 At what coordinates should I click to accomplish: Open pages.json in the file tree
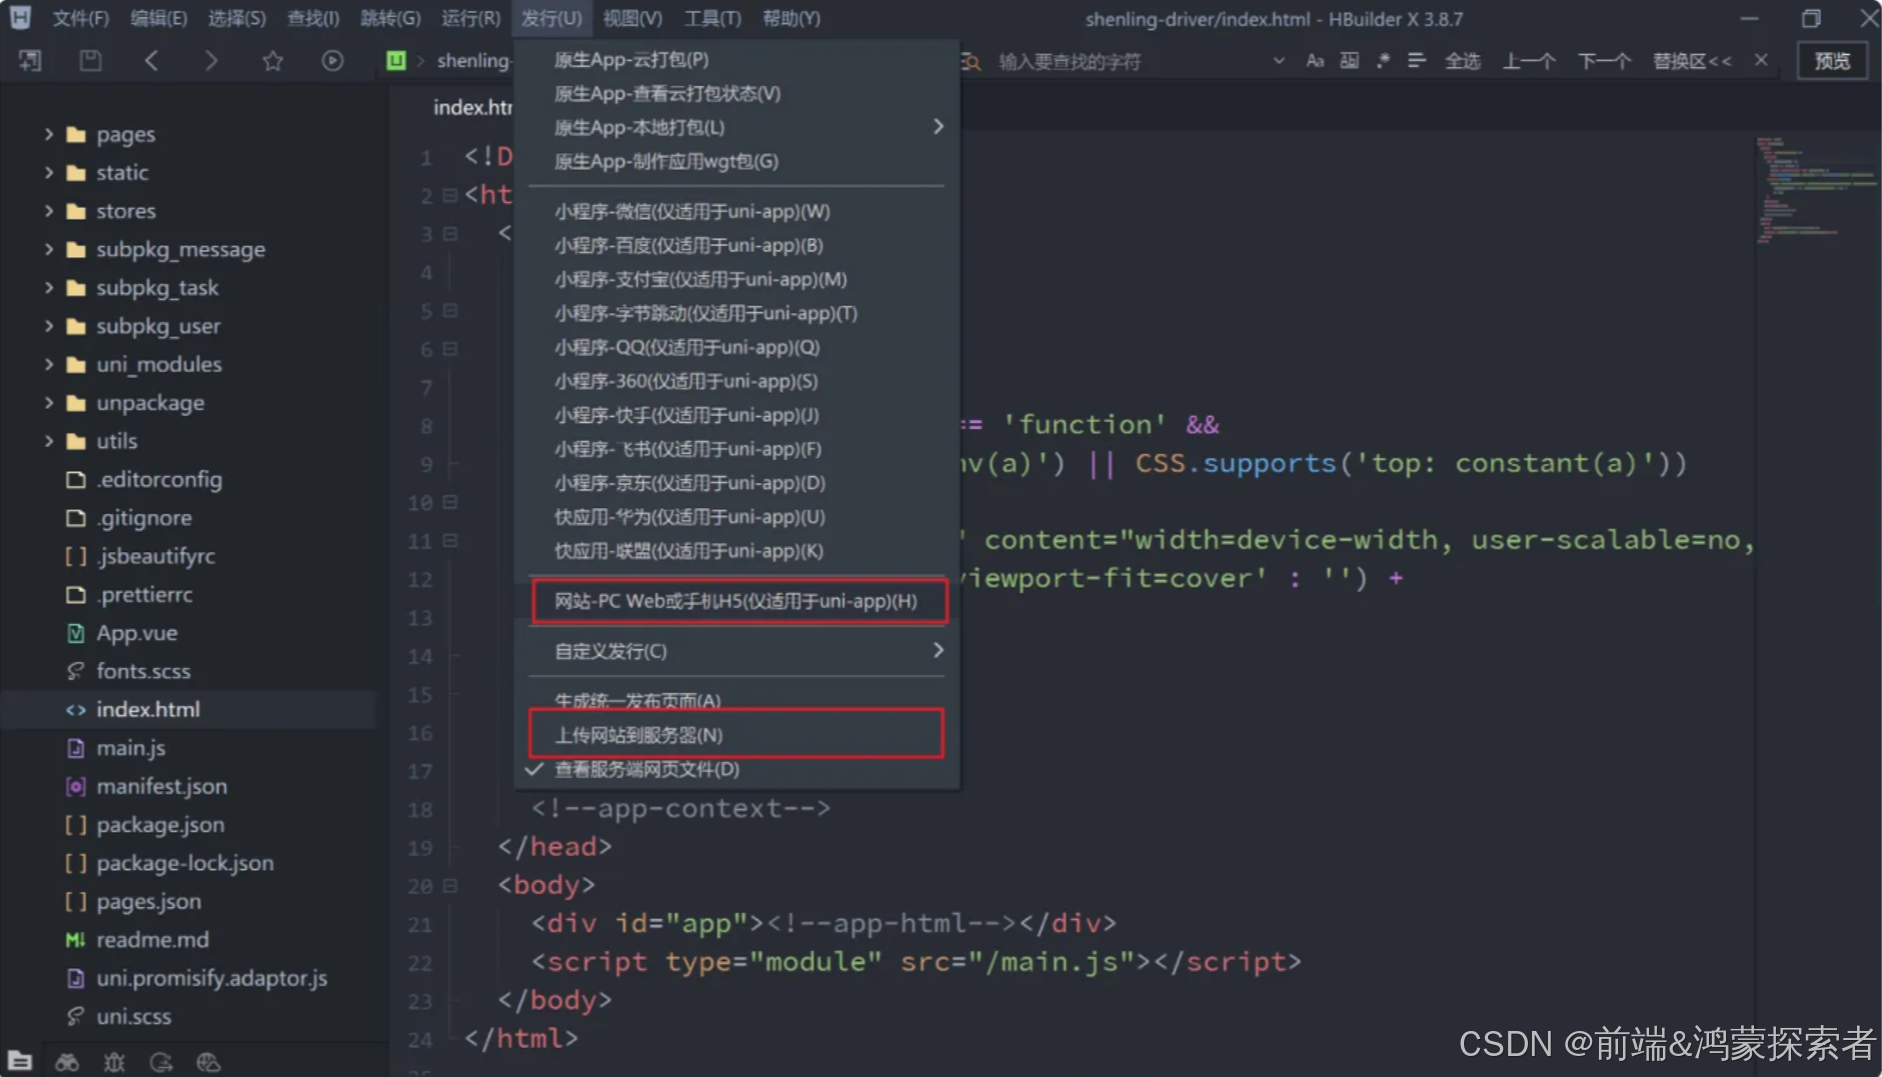click(148, 901)
